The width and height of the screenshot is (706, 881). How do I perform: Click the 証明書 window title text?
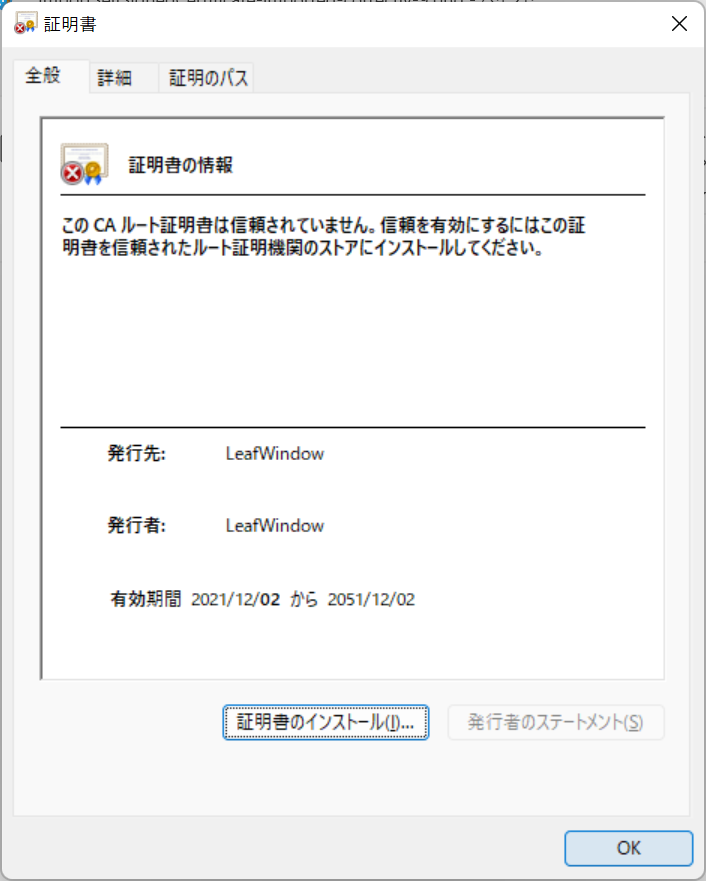[x=70, y=24]
